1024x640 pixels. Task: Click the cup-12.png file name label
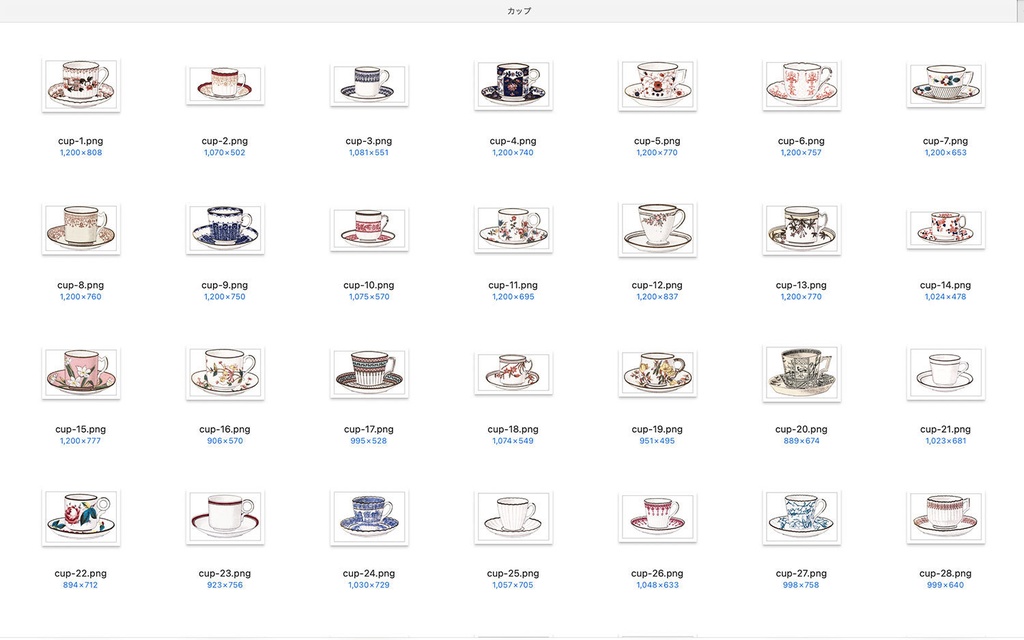click(657, 285)
